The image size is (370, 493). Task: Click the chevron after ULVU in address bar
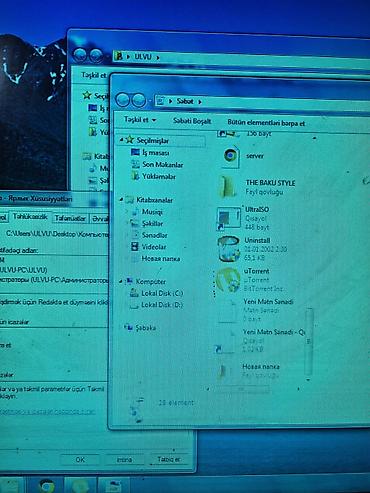tap(157, 57)
